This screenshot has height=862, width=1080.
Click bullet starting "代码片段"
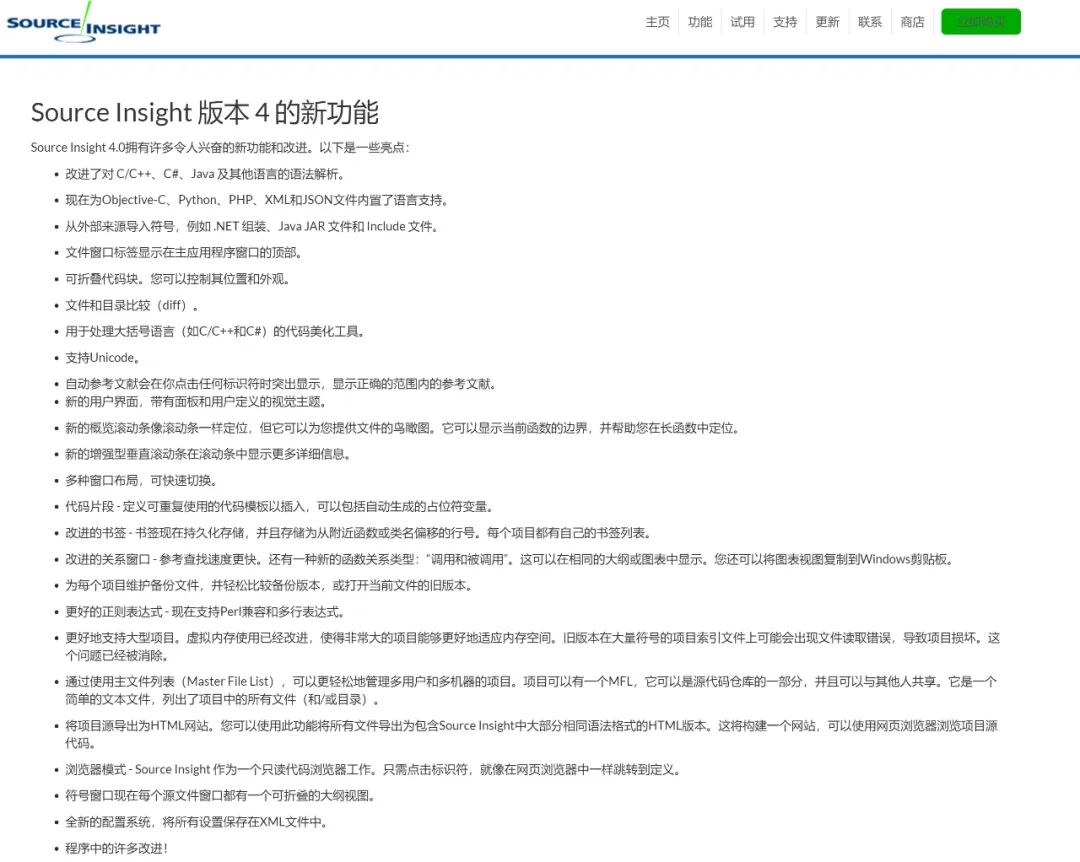pyautogui.click(x=280, y=506)
